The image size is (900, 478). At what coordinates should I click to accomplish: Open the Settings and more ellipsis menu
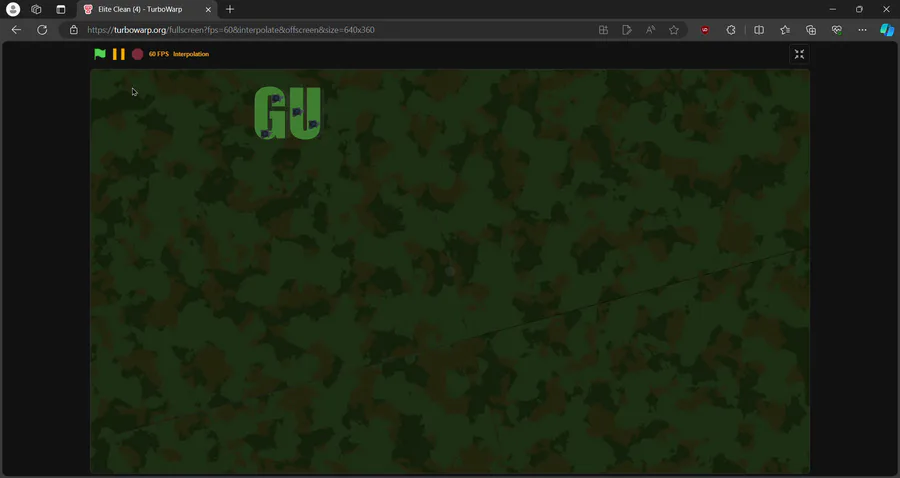(x=862, y=30)
